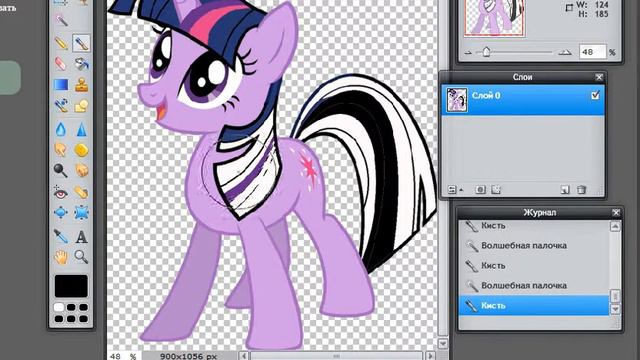
Task: Toggle visibility checkbox of Слой 0
Action: click(595, 95)
